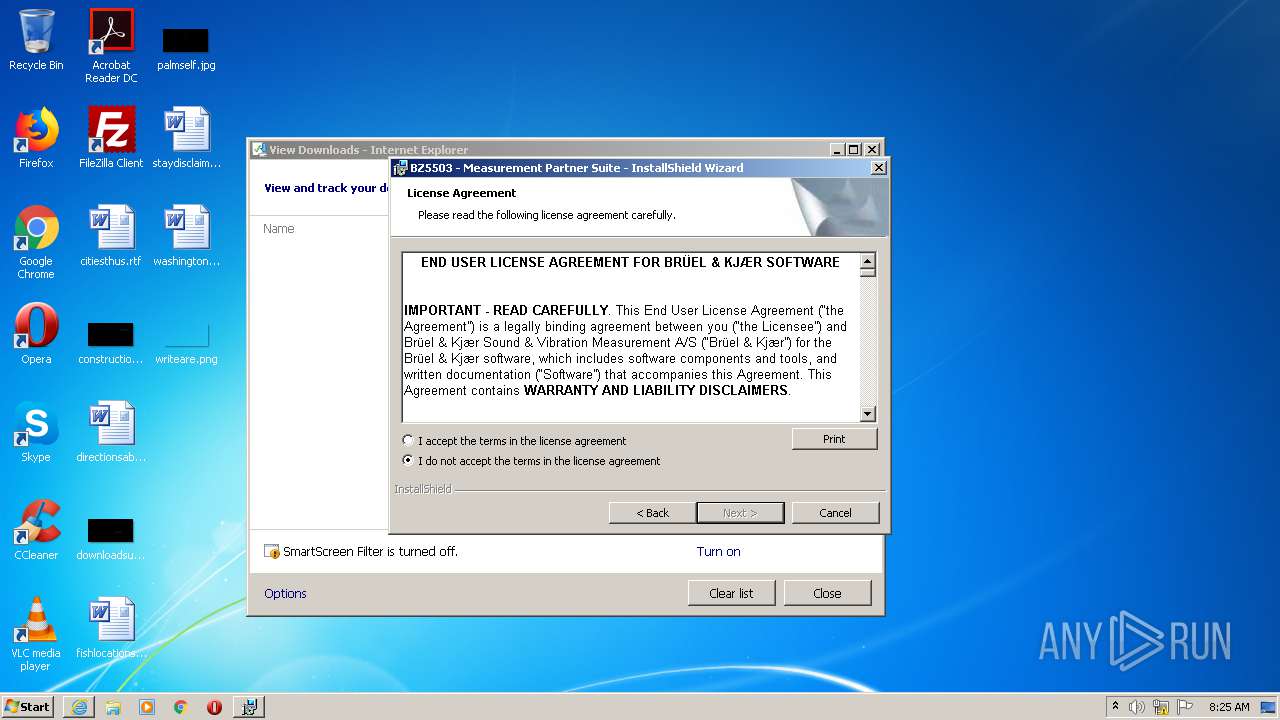The height and width of the screenshot is (720, 1280).
Task: Show hidden system tray icons
Action: (1115, 707)
